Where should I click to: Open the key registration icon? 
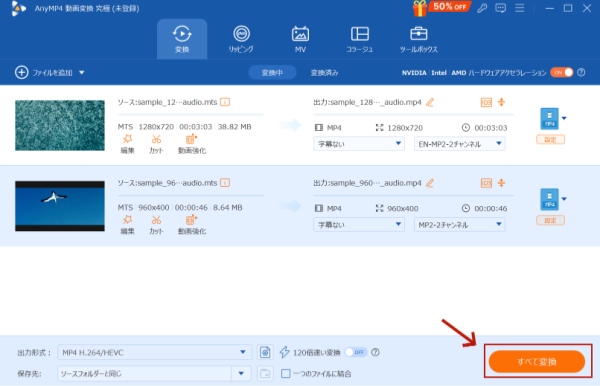pyautogui.click(x=482, y=8)
